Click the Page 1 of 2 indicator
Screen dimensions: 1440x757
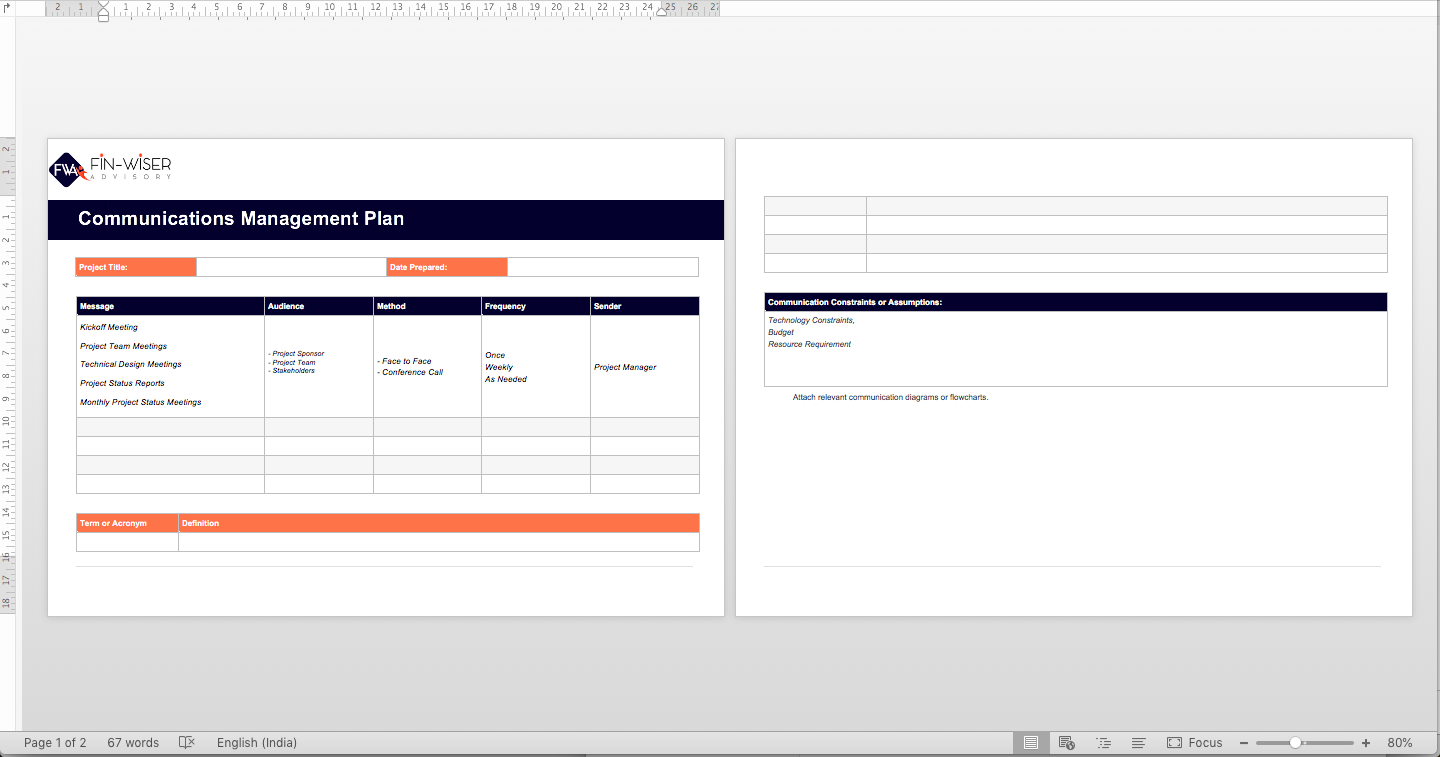coord(55,743)
